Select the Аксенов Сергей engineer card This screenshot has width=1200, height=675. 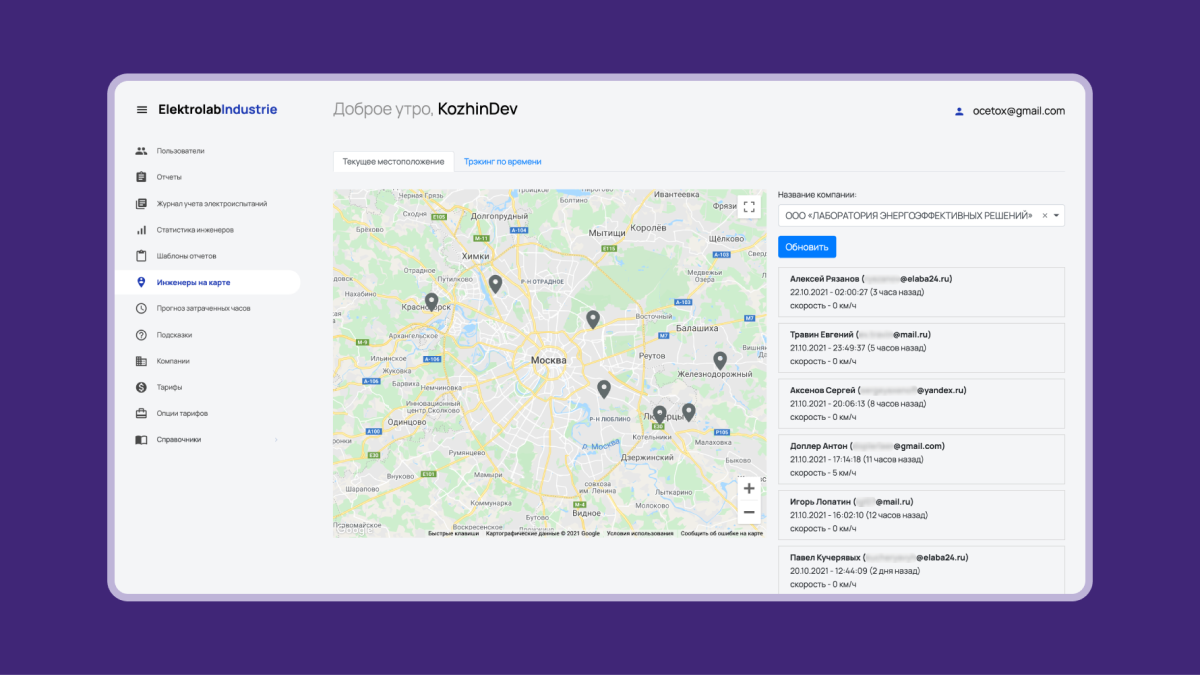921,404
